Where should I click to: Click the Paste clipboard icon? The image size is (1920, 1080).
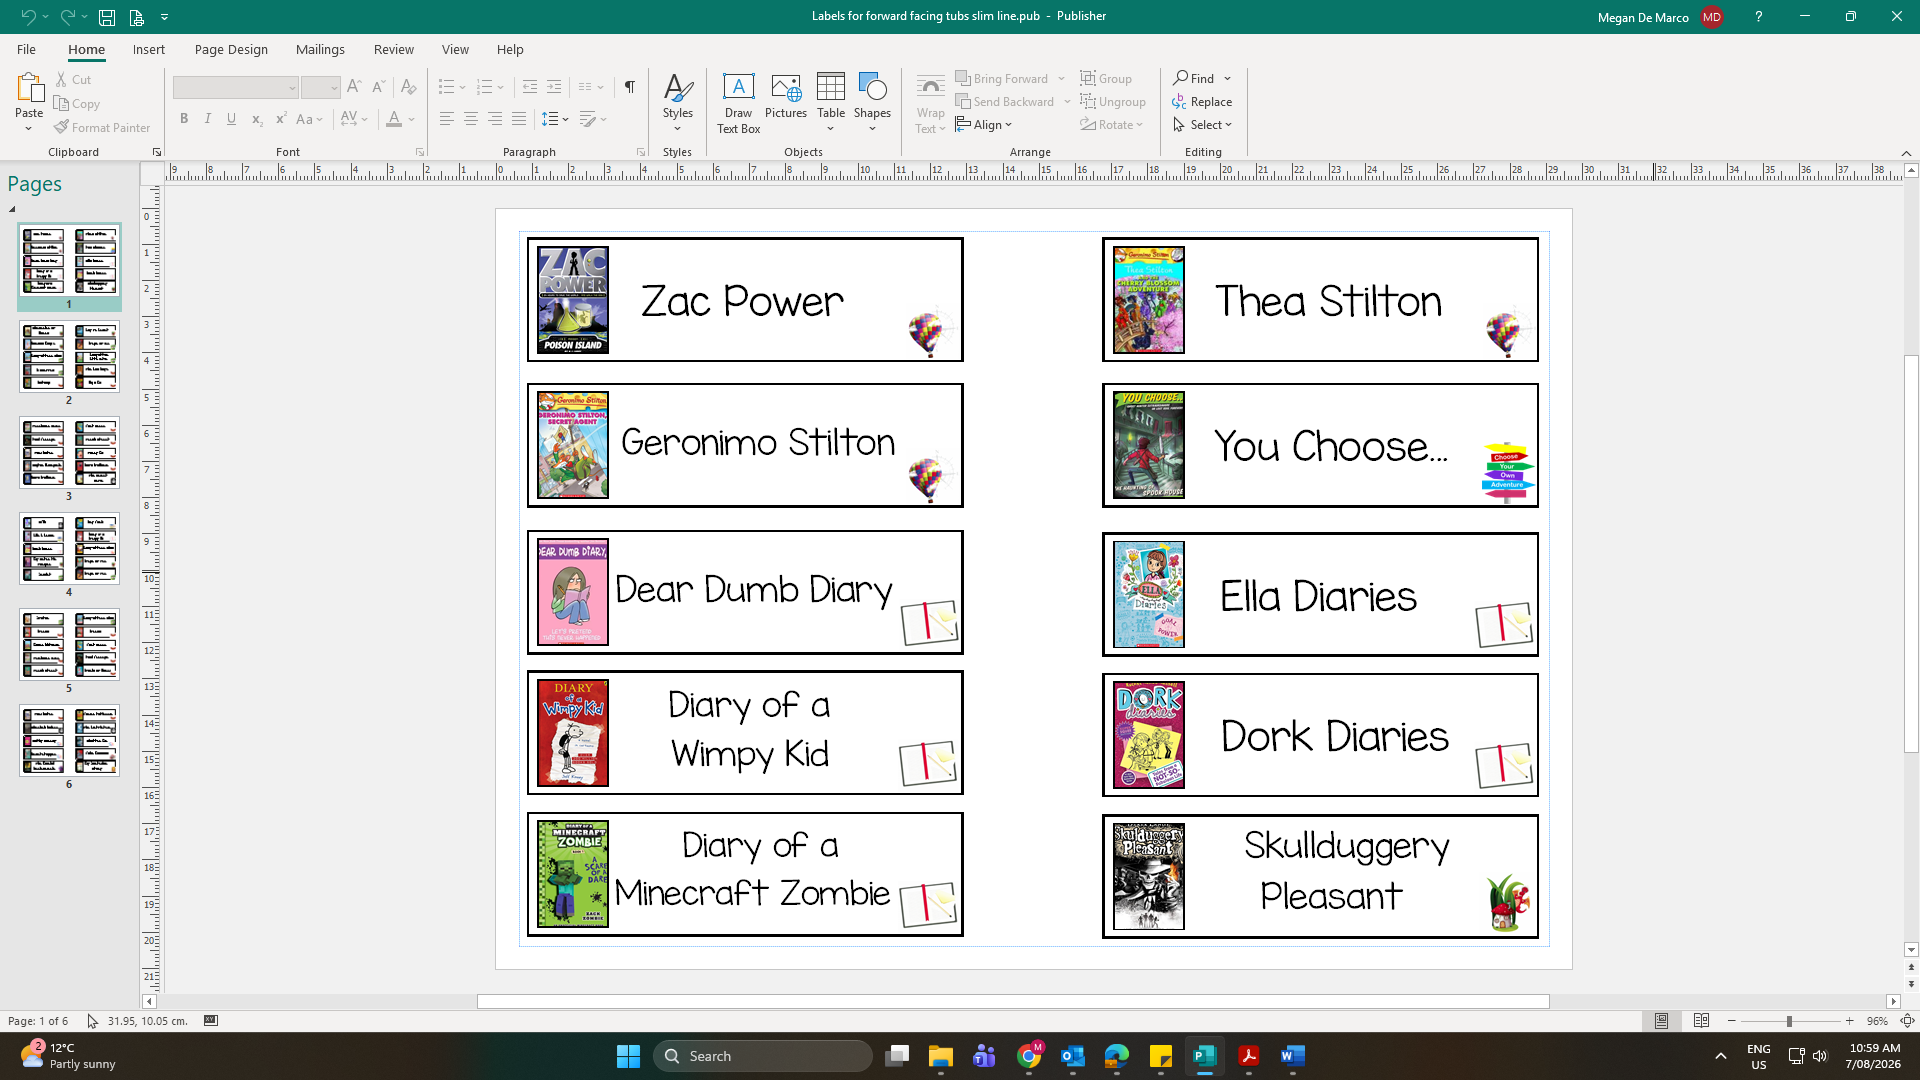[29, 90]
